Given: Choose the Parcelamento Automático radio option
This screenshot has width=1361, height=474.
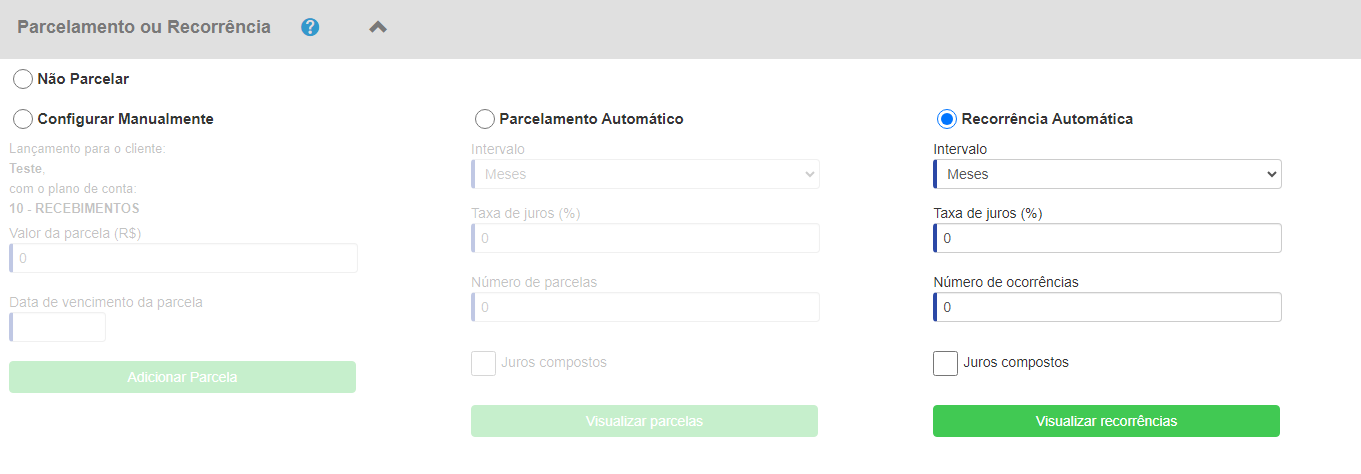Looking at the screenshot, I should point(485,118).
